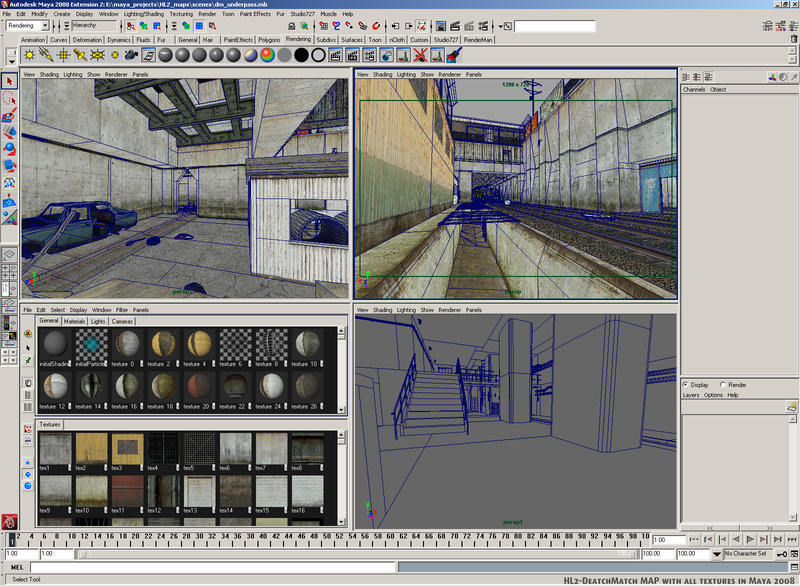Open the paint brush shelf icon
The height and width of the screenshot is (587, 800).
(x=454, y=55)
